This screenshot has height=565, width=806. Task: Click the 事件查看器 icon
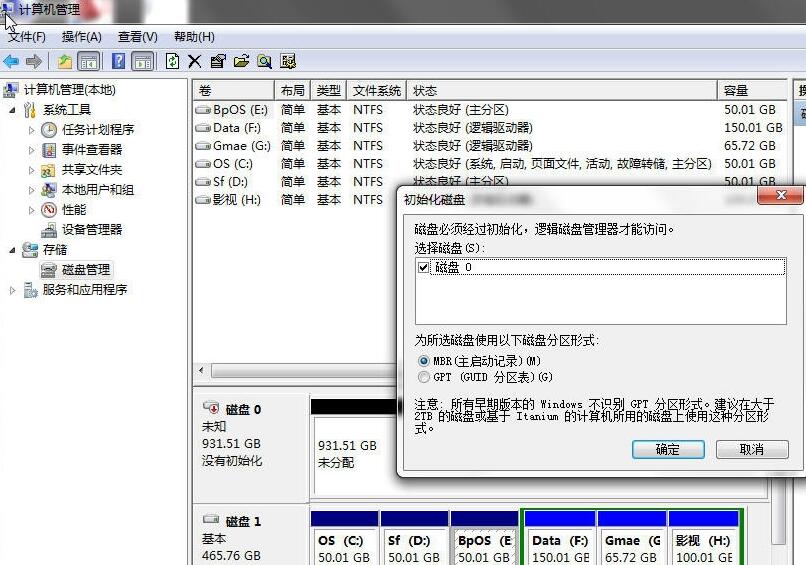coord(49,150)
